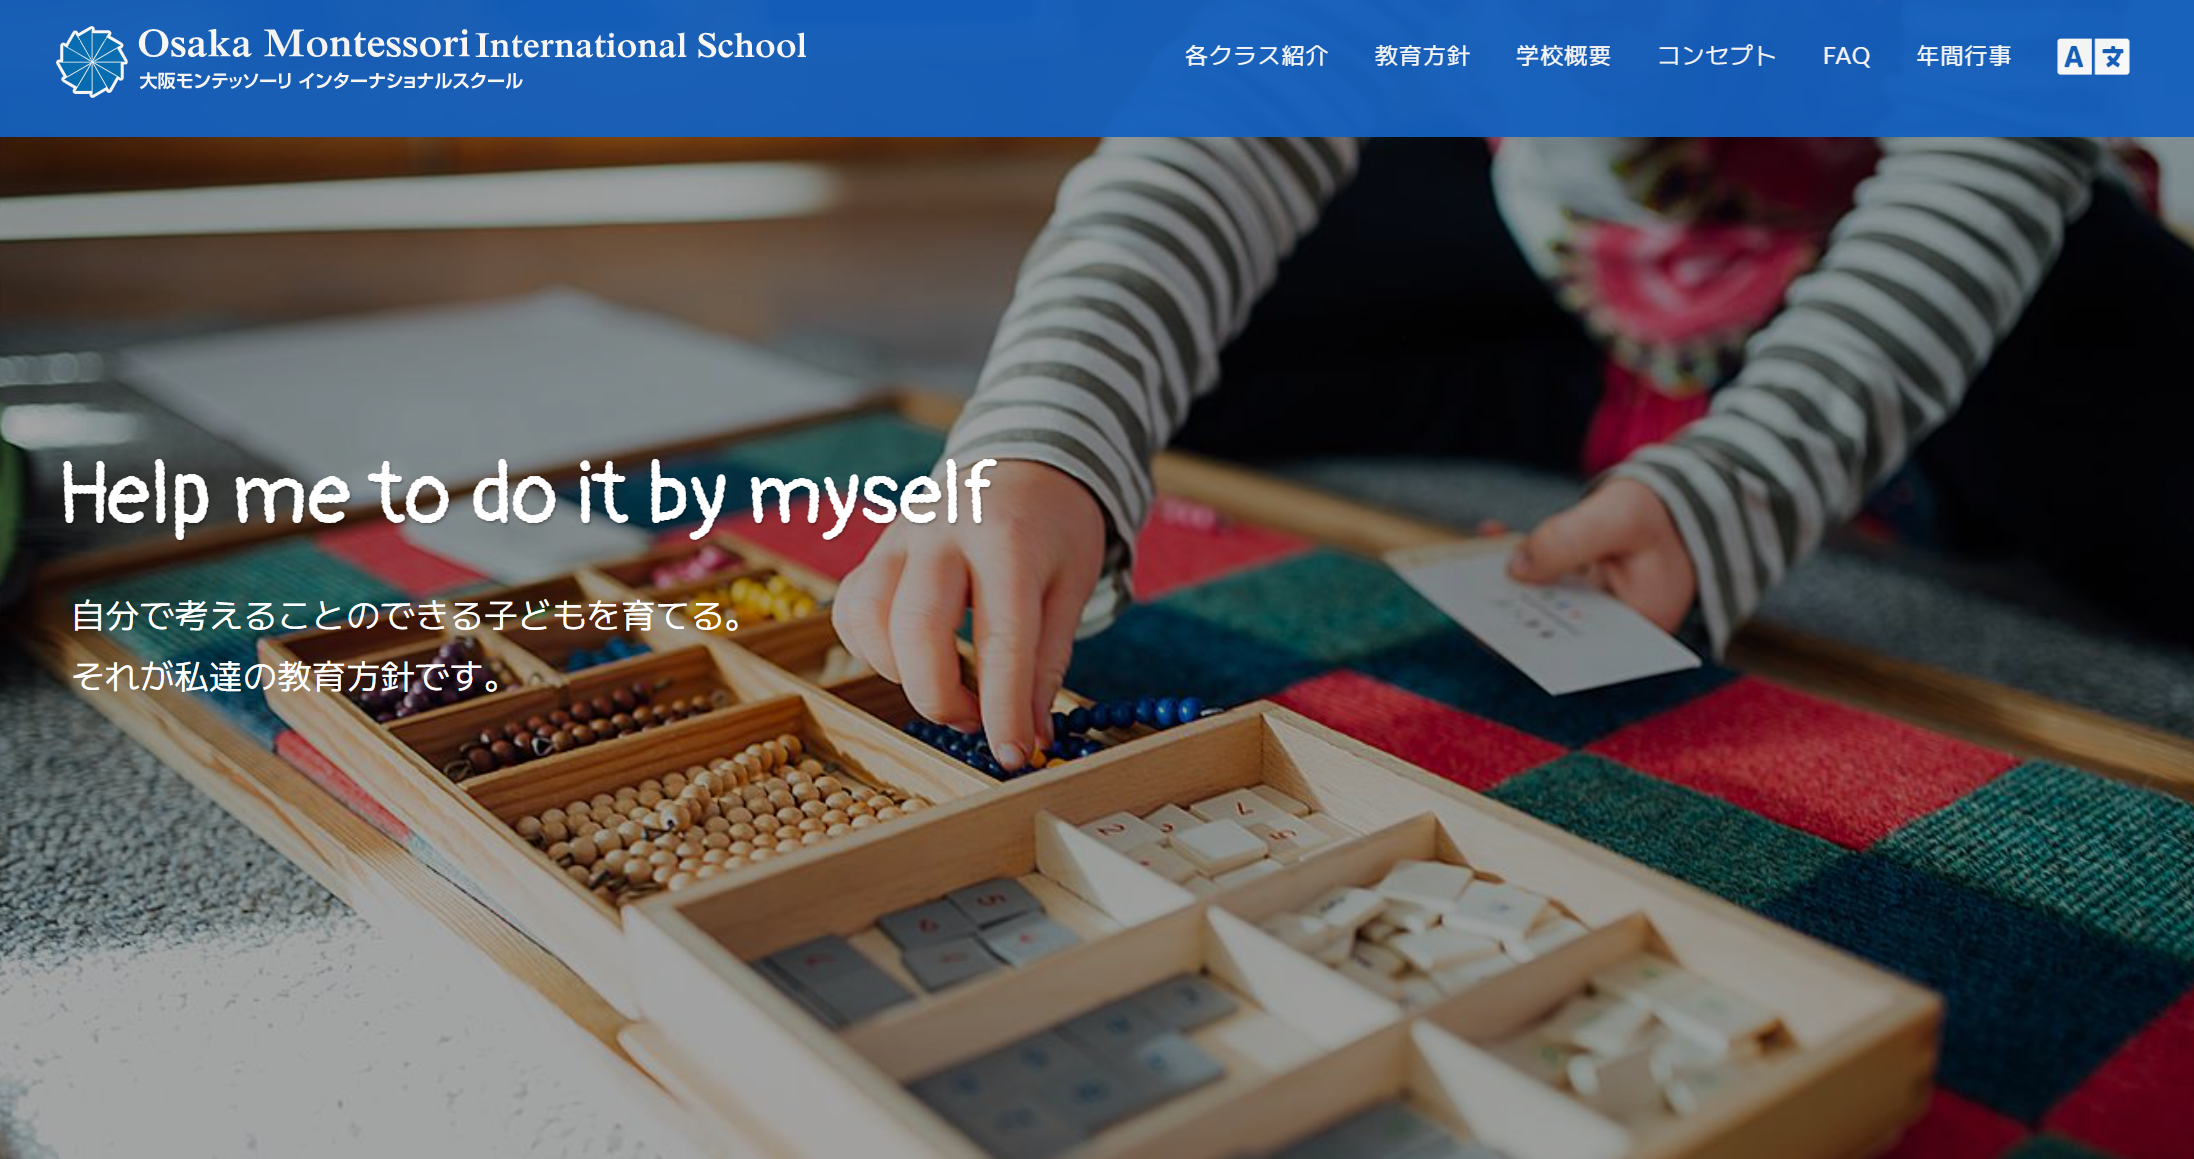Open the 各クラス紹介 menu item
This screenshot has width=2194, height=1159.
pyautogui.click(x=1256, y=56)
